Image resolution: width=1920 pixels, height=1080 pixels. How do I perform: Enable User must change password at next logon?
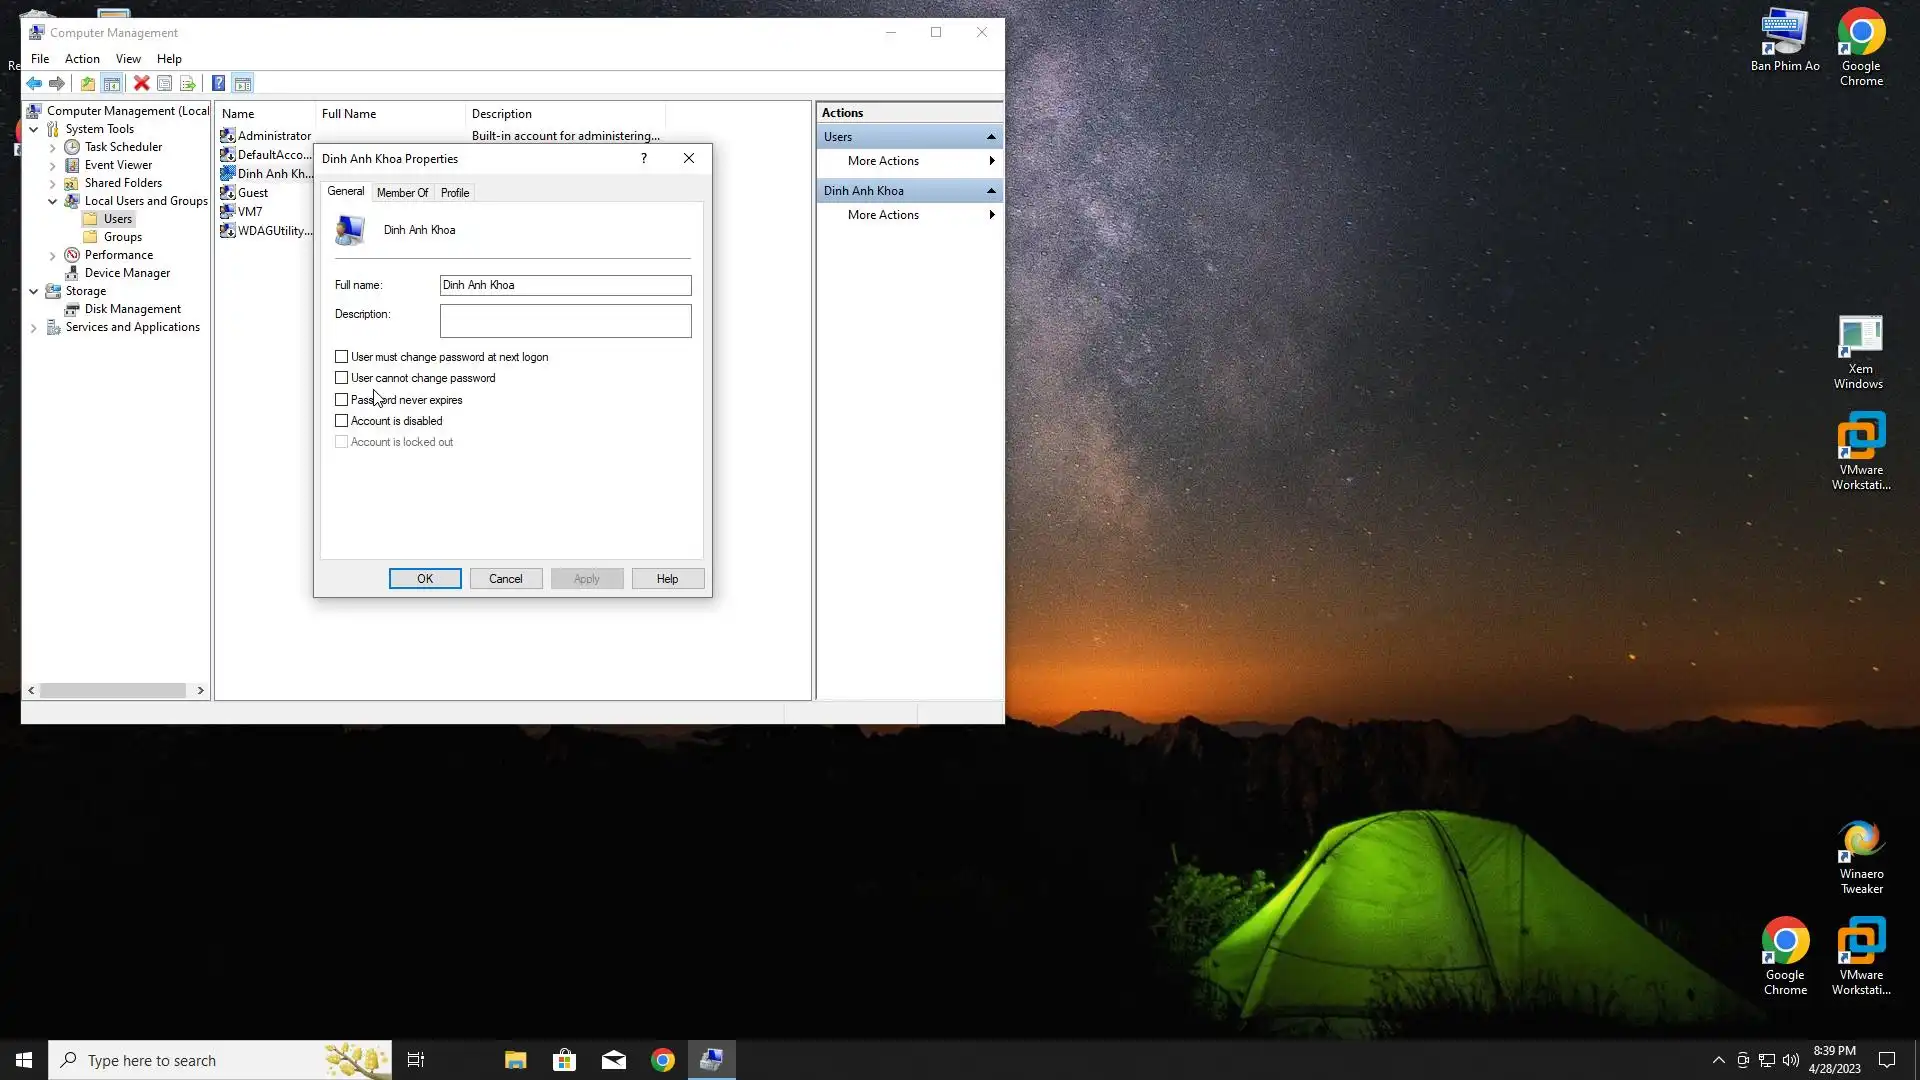point(342,357)
